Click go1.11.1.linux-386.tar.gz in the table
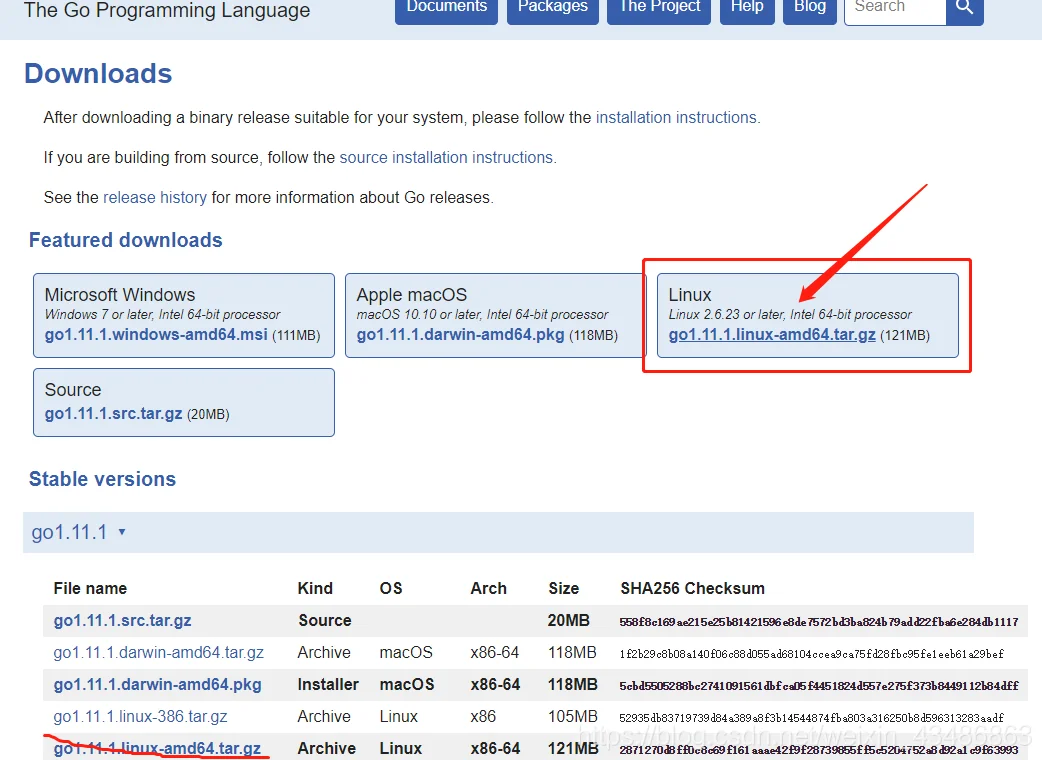Screen dimensions: 1042x760 (140, 716)
